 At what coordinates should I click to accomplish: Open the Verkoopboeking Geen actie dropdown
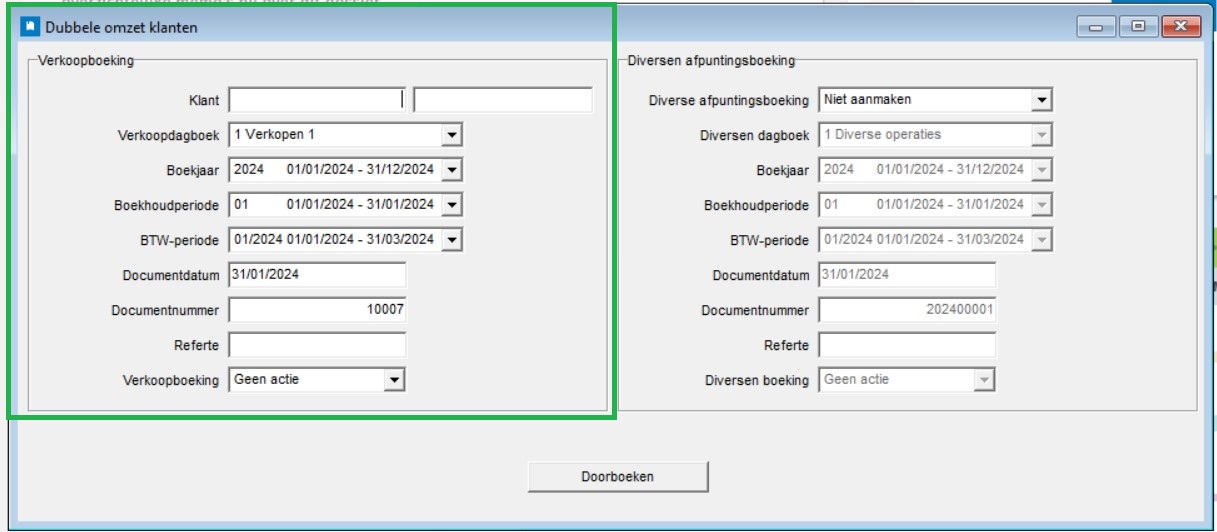point(395,380)
